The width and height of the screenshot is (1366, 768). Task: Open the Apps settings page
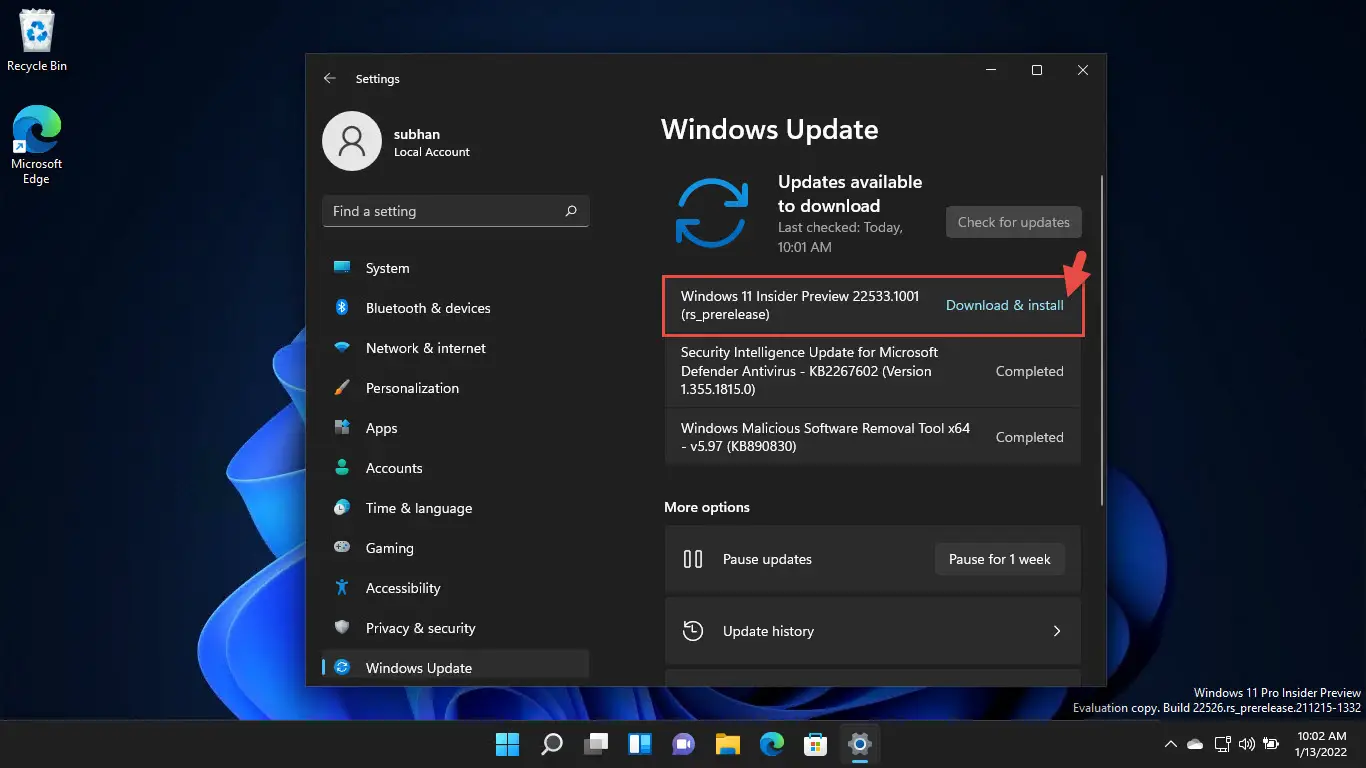[x=455, y=428]
